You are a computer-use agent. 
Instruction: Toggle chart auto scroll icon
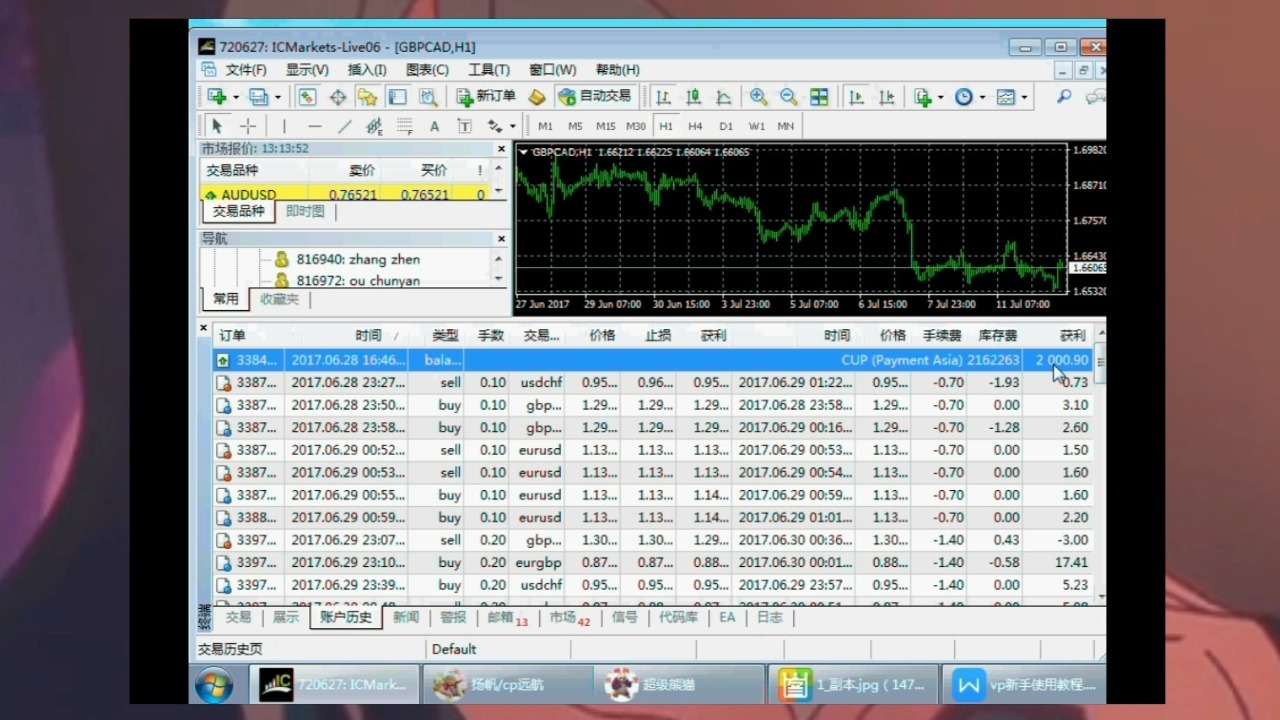(856, 97)
